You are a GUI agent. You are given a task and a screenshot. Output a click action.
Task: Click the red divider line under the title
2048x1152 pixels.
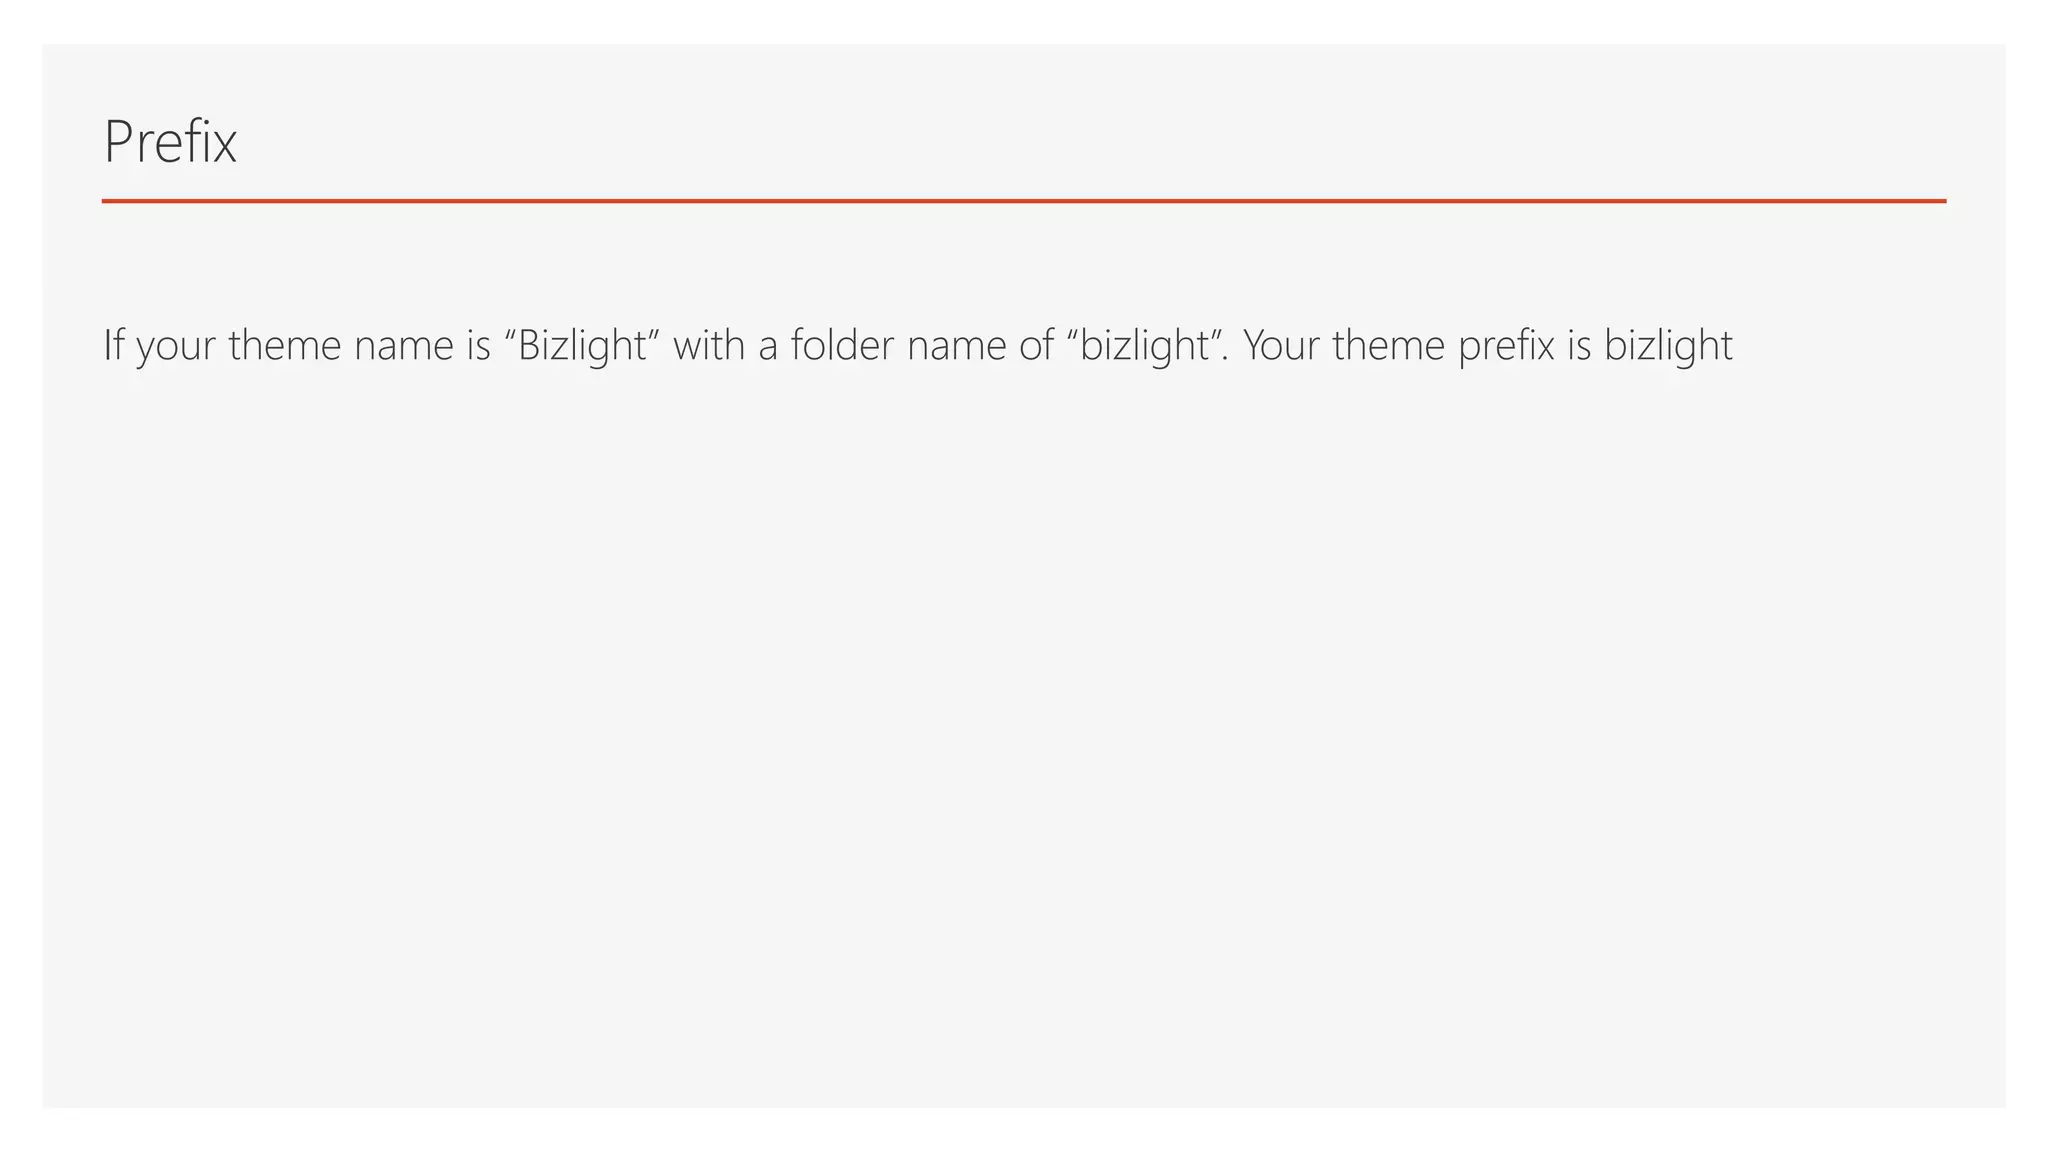1023,201
